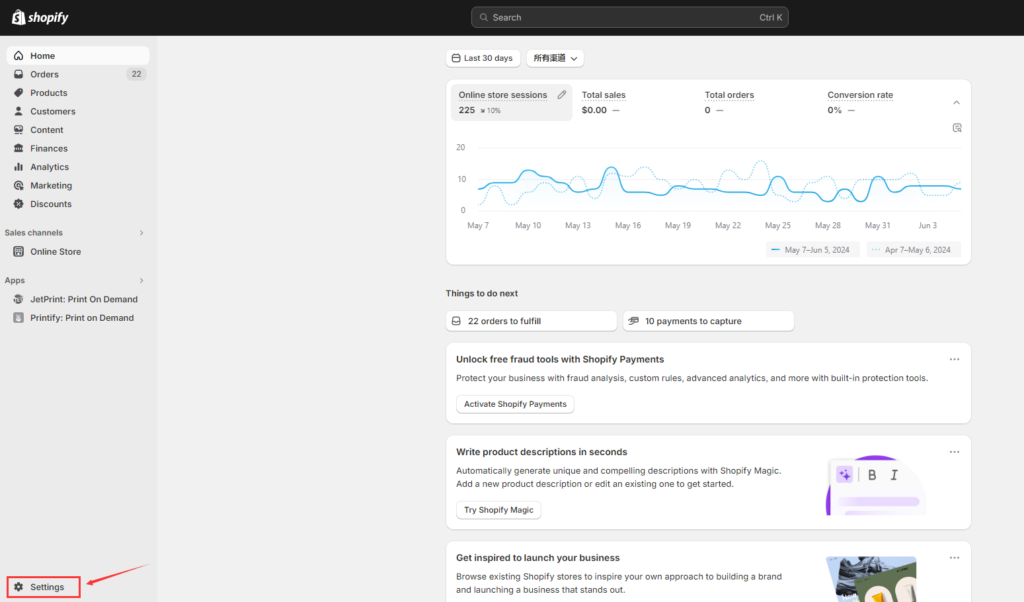The height and width of the screenshot is (602, 1024).
Task: Click 10 payments to capture
Action: [x=709, y=321]
